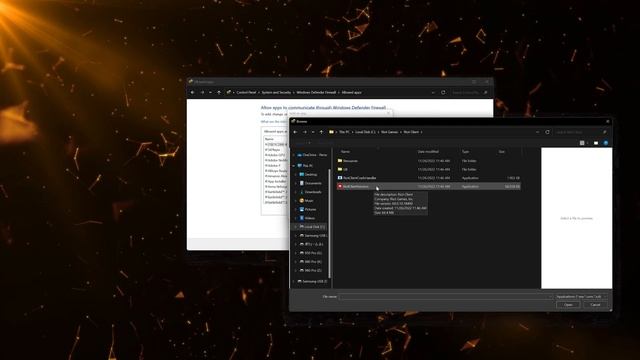Go back in Allowed apps window
The height and width of the screenshot is (360, 640).
point(193,93)
